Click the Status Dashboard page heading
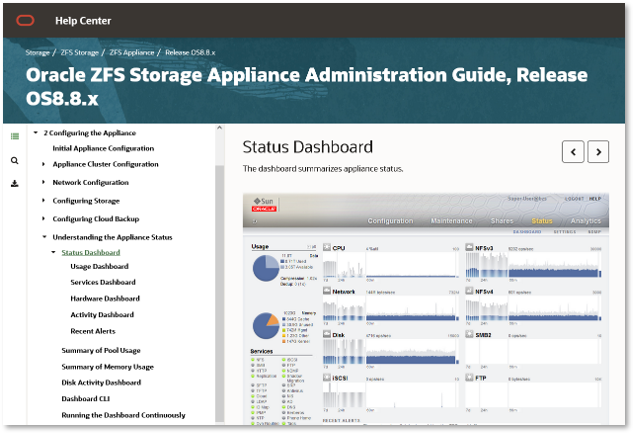This screenshot has width=634, height=434. coord(308,147)
